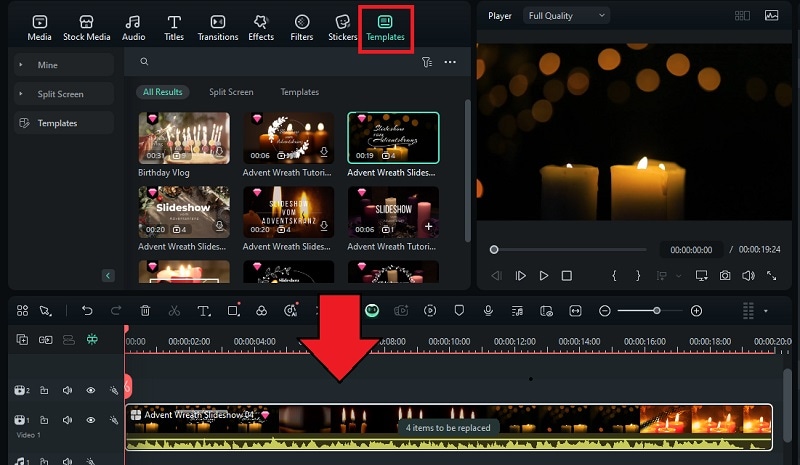
Task: Open the Media tab
Action: (39, 28)
